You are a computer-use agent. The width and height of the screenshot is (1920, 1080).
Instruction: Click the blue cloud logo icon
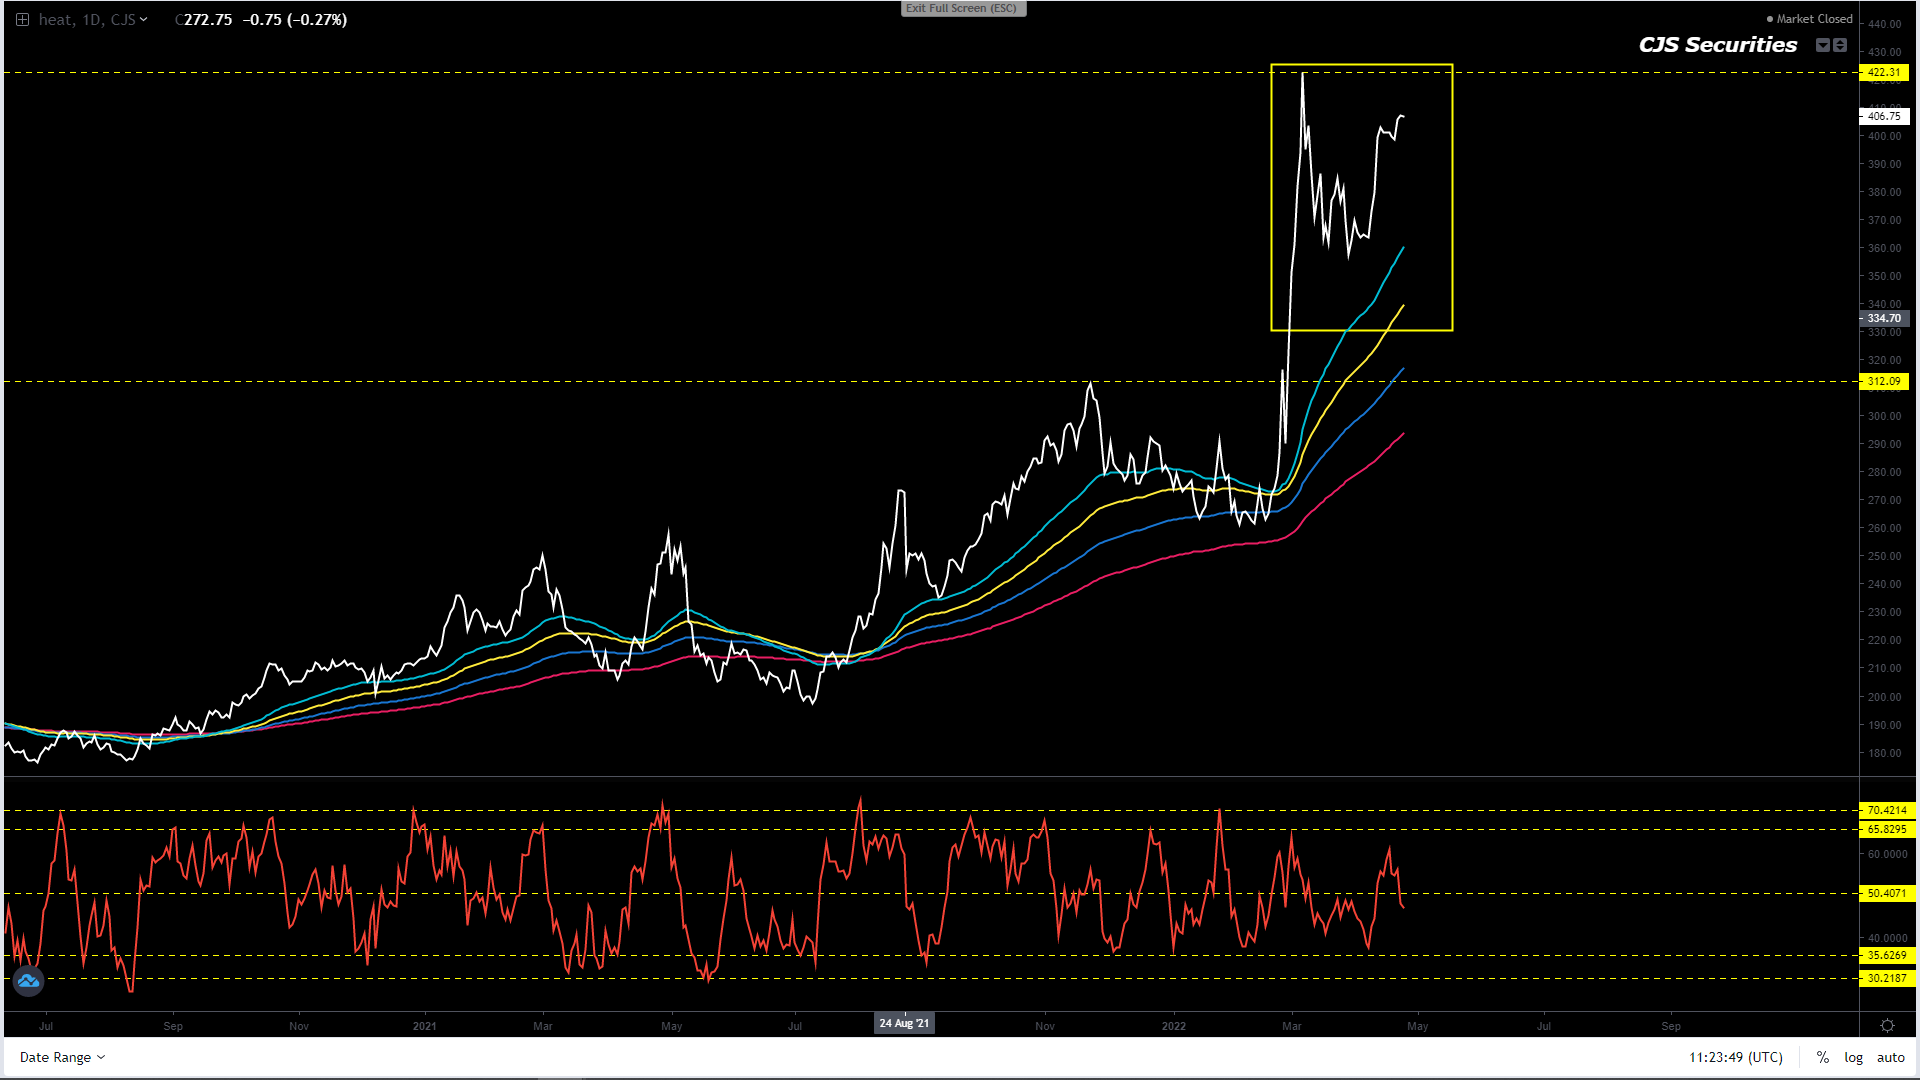click(28, 982)
